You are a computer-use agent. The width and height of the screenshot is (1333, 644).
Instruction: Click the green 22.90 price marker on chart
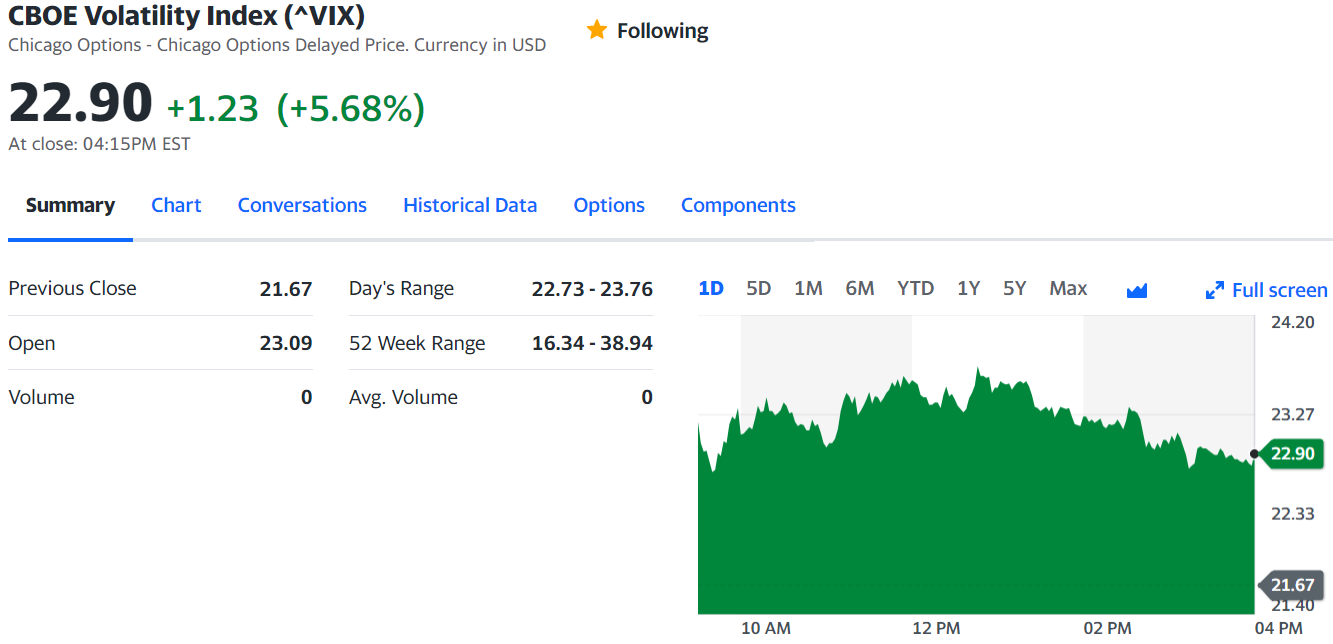(1291, 454)
